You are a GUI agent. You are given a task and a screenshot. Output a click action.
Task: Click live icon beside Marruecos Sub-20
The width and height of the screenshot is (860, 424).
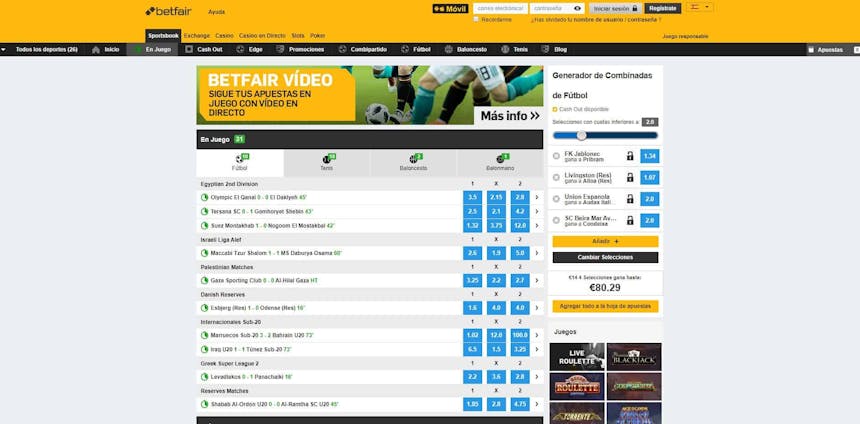[205, 335]
